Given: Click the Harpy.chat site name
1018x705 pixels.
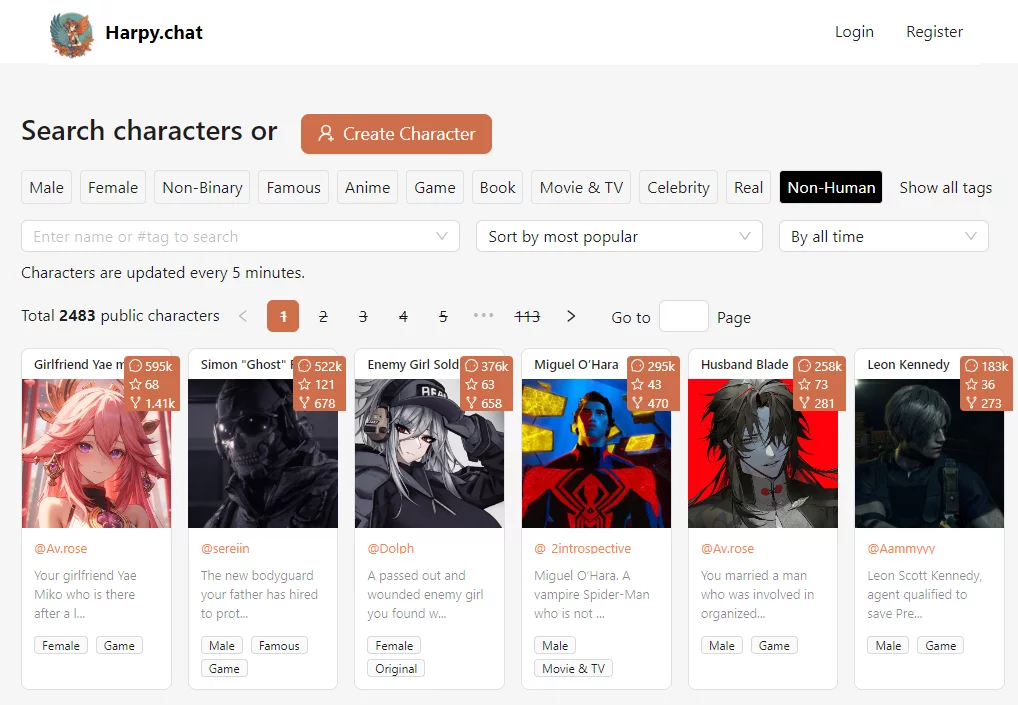Looking at the screenshot, I should click(154, 32).
